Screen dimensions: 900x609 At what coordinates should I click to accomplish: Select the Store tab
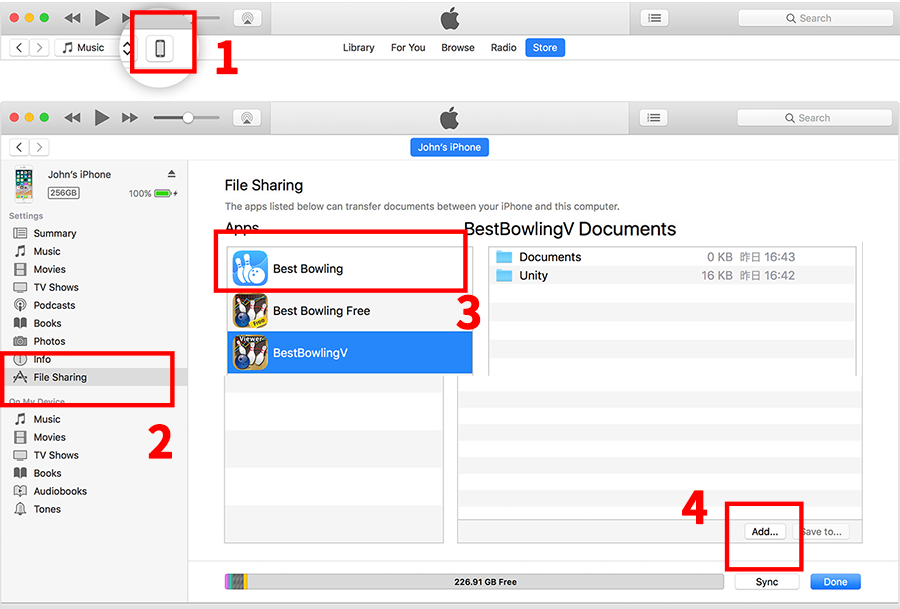tap(545, 48)
